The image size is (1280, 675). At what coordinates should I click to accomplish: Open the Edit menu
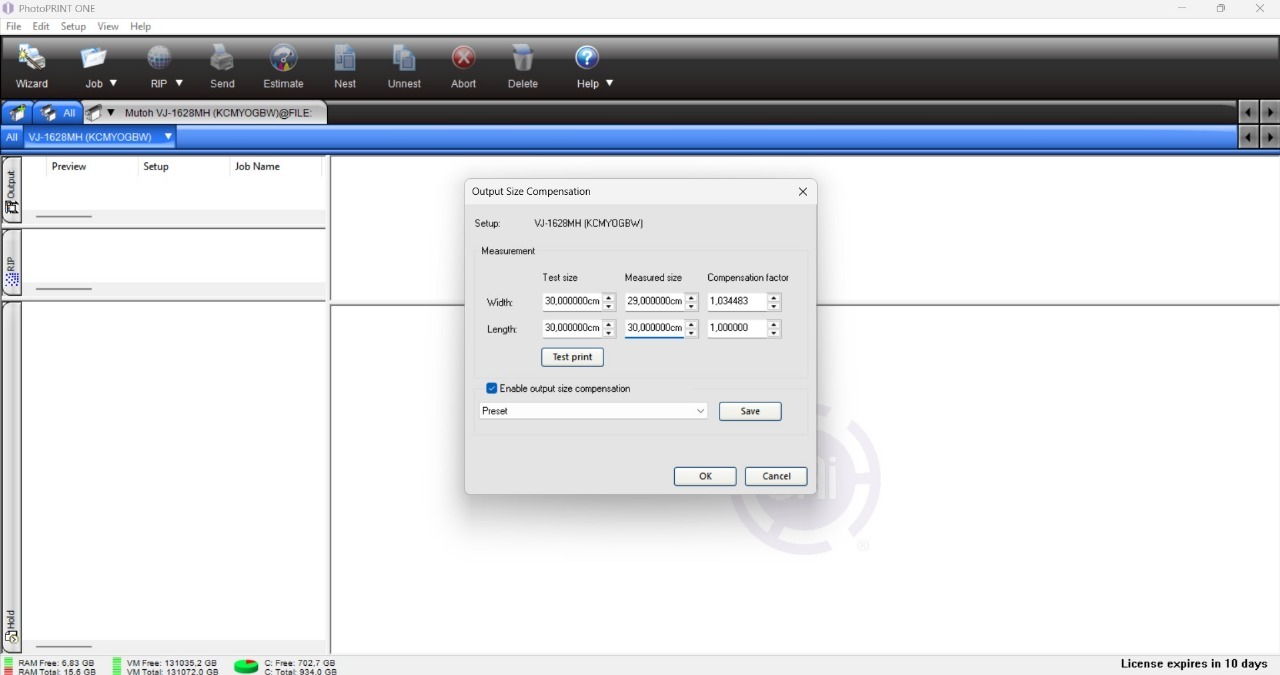(x=41, y=26)
